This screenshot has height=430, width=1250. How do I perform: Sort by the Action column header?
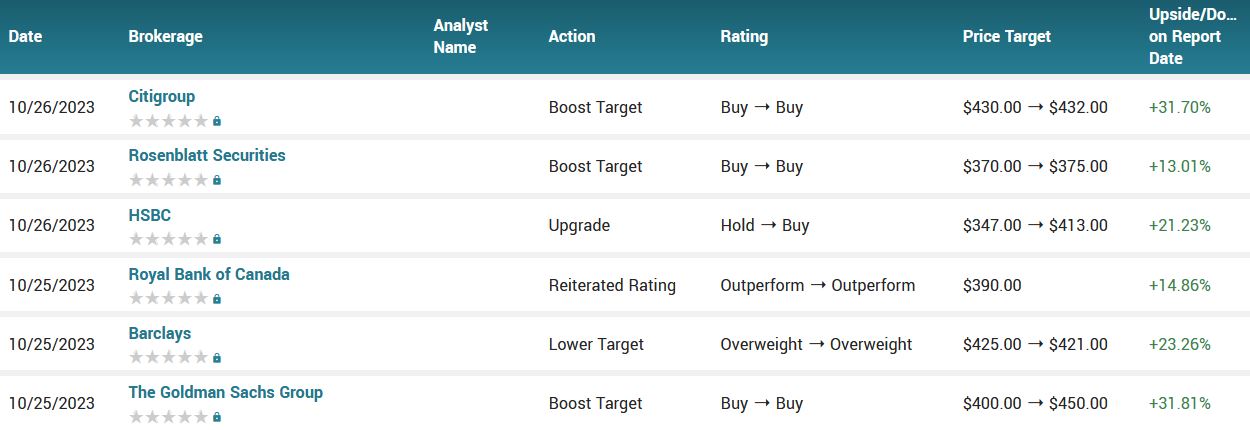click(x=572, y=37)
